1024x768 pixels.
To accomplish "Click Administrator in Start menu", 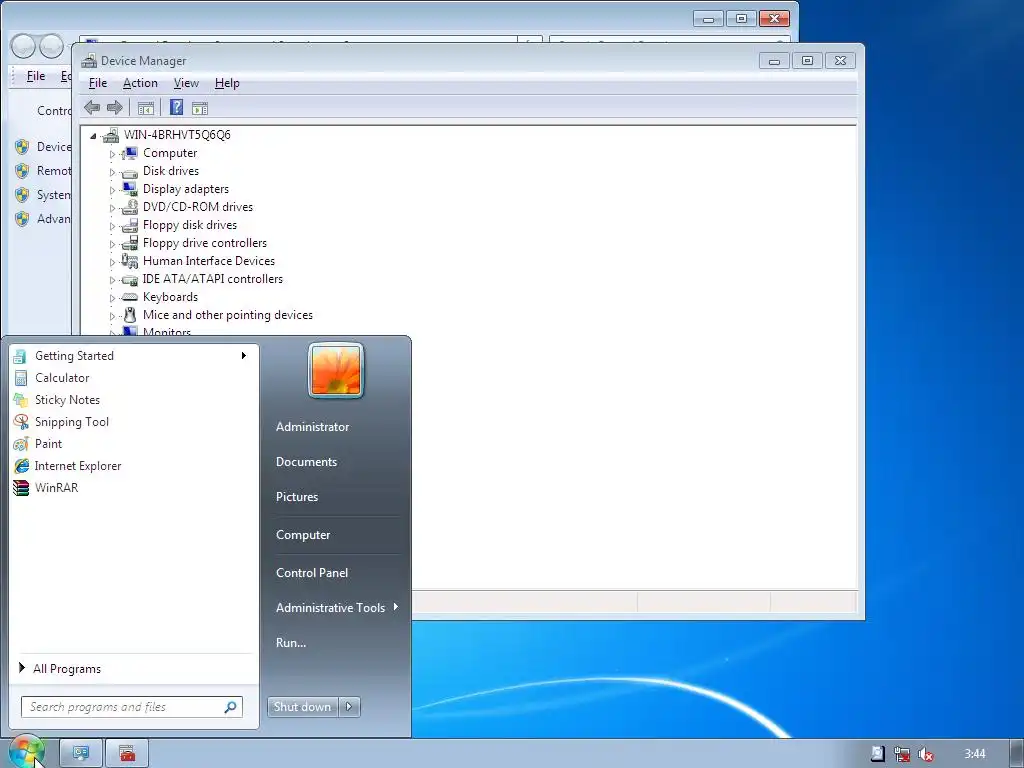I will [x=313, y=426].
